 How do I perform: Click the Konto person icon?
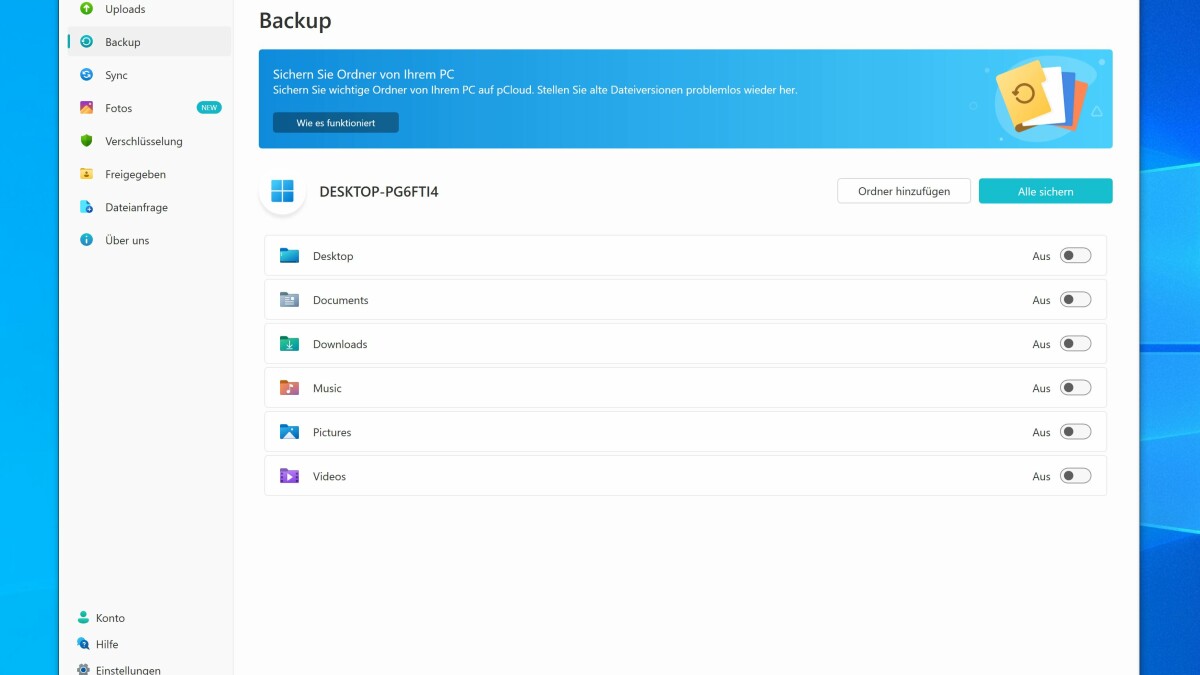point(83,618)
